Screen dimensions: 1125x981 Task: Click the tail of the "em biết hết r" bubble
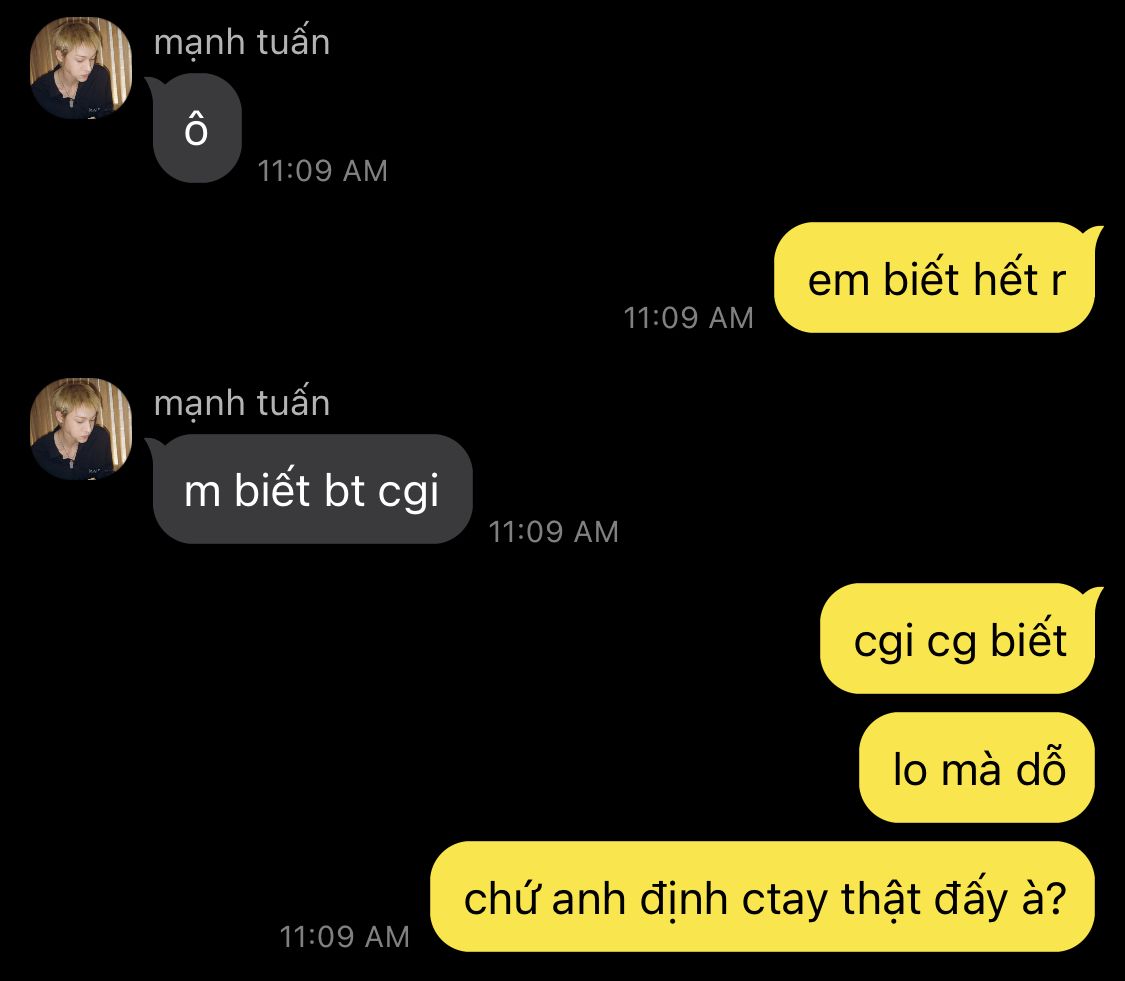coord(1094,235)
